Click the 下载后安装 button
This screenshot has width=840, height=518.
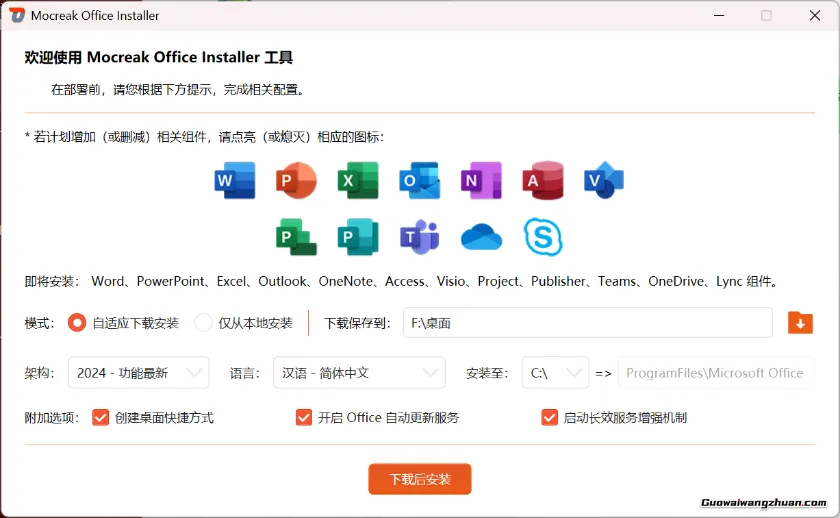(419, 479)
